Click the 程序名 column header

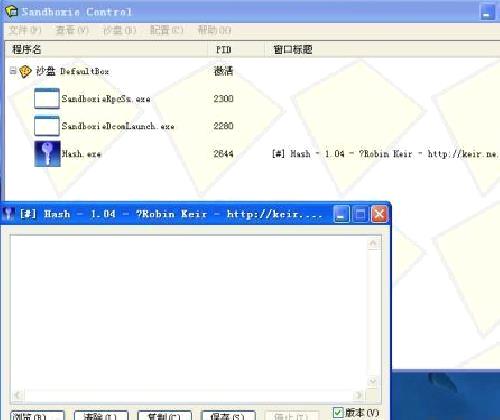(106, 49)
